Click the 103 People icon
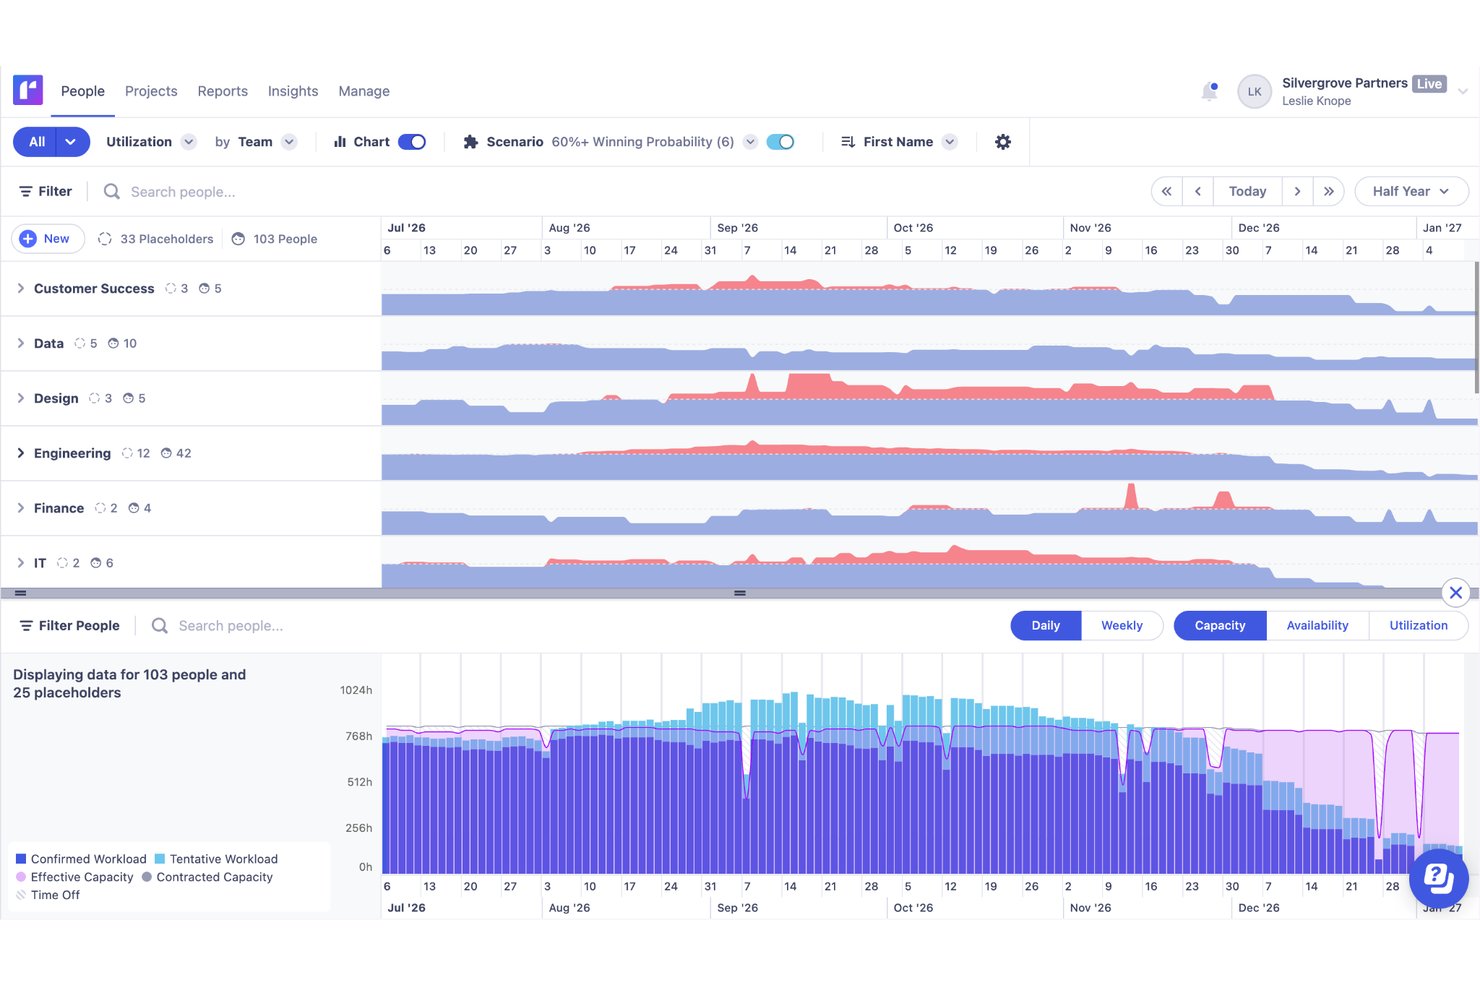1480x987 pixels. 238,239
